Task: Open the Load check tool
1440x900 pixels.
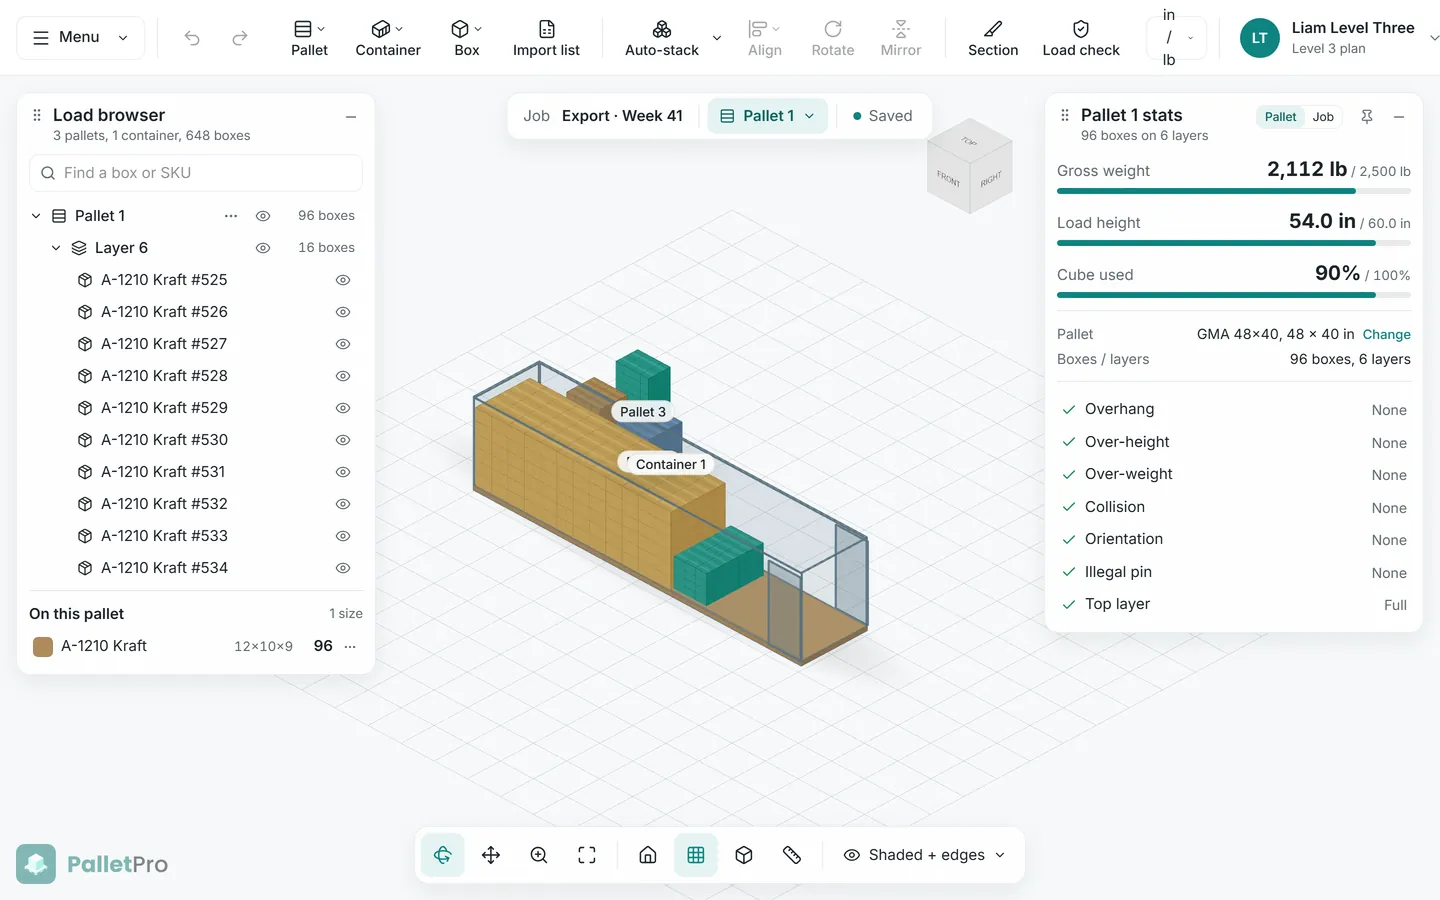Action: [1081, 38]
